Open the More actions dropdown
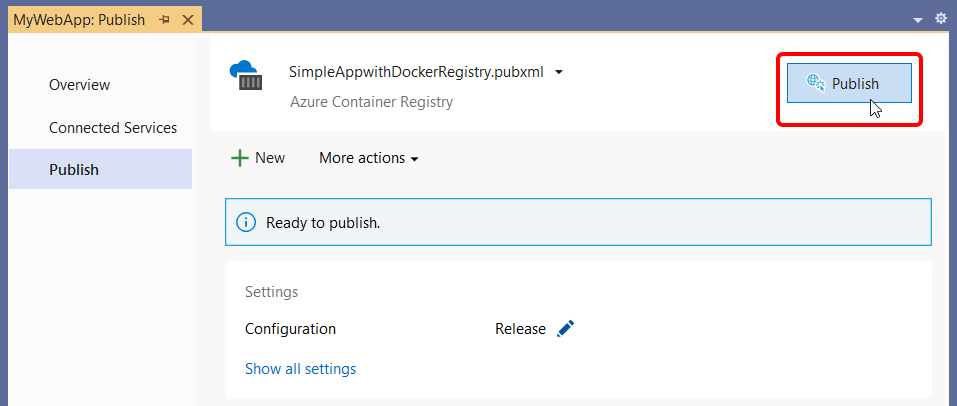This screenshot has height=406, width=957. coord(368,158)
